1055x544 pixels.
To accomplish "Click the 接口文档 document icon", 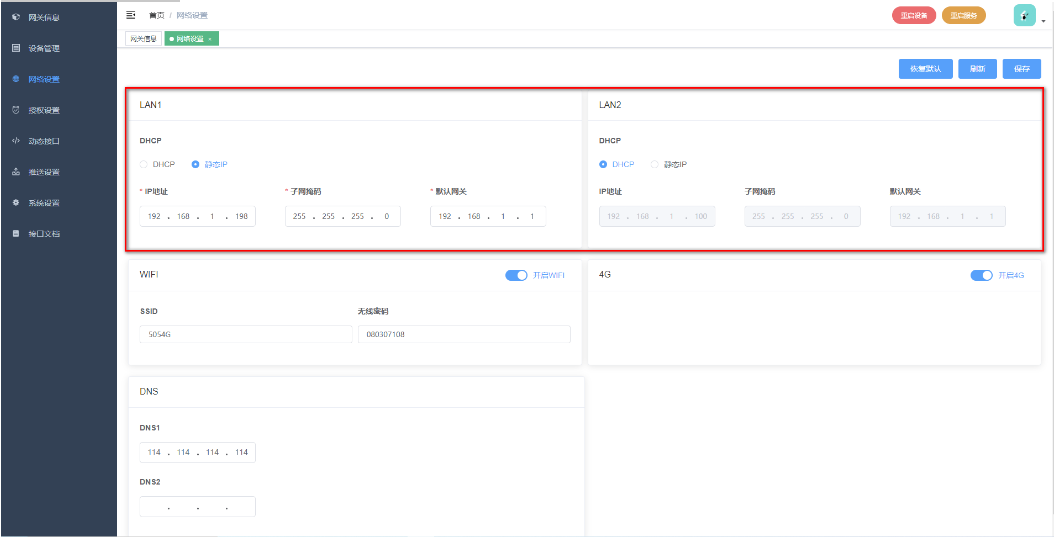I will (15, 234).
